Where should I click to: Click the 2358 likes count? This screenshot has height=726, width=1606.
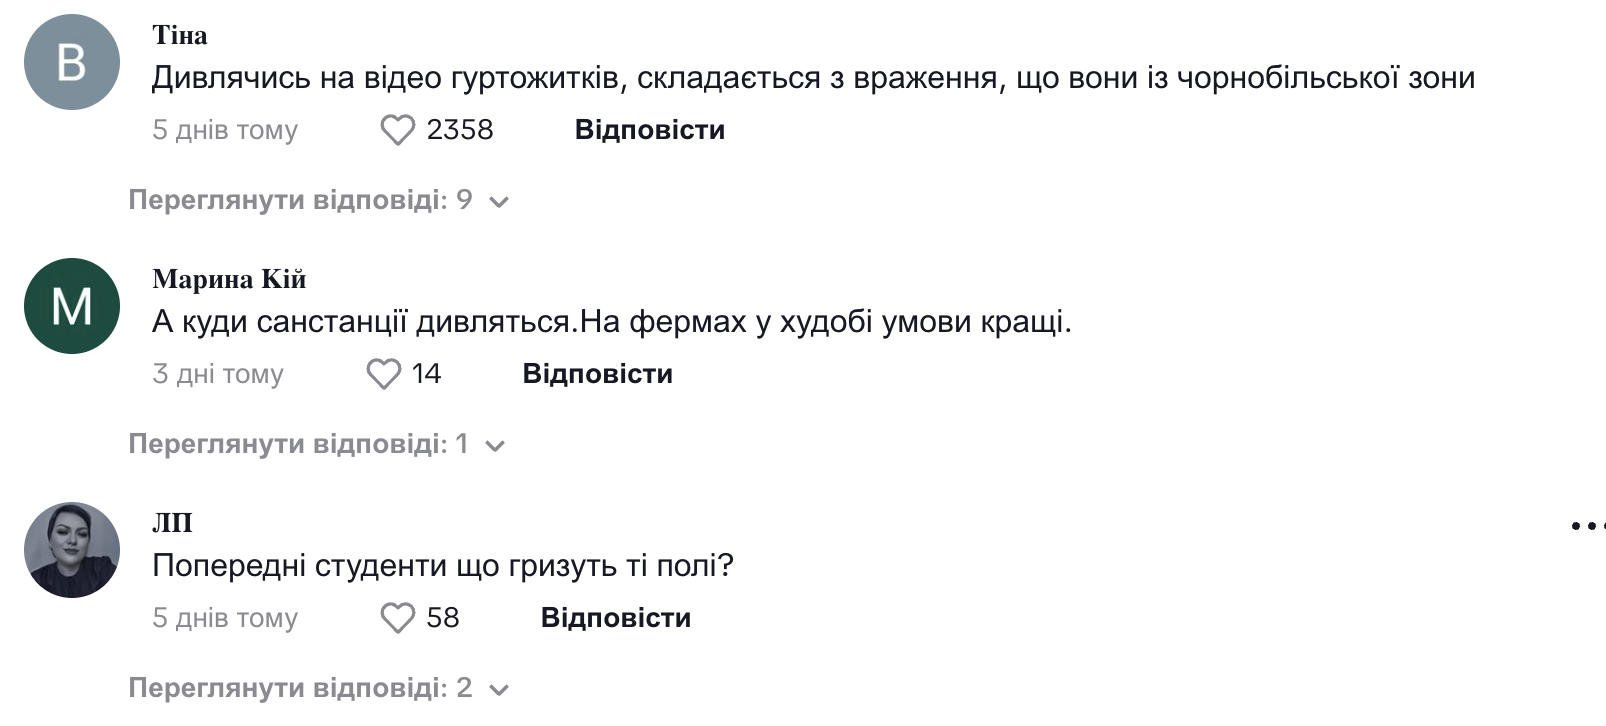[x=460, y=130]
